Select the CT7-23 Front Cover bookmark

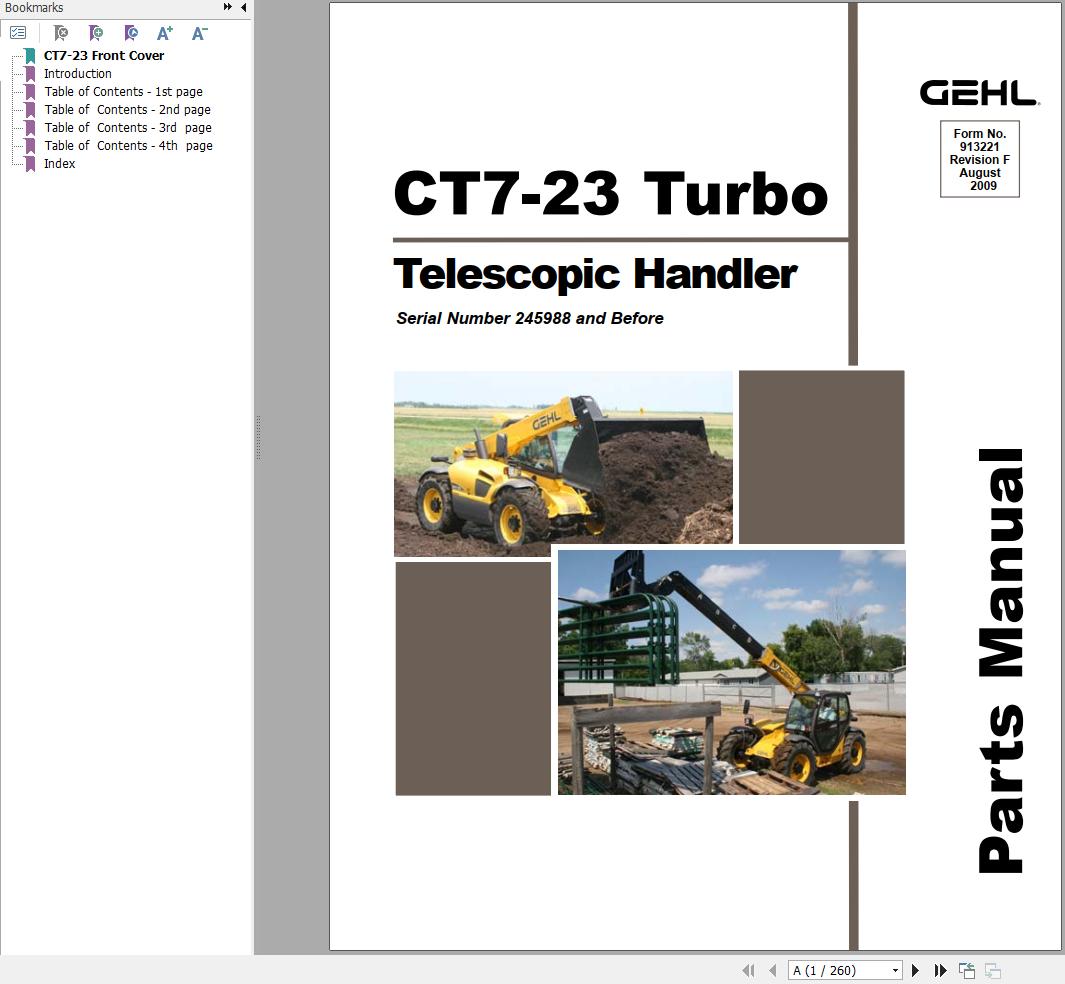click(104, 56)
